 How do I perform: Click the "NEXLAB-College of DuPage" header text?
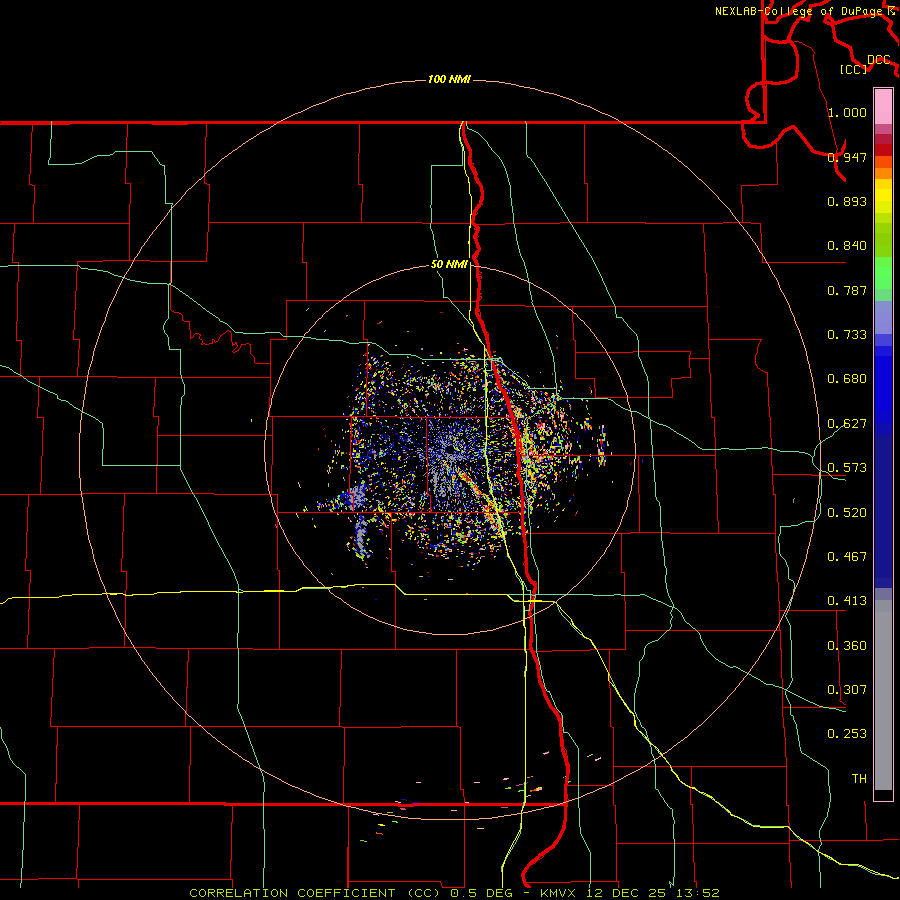click(x=799, y=11)
